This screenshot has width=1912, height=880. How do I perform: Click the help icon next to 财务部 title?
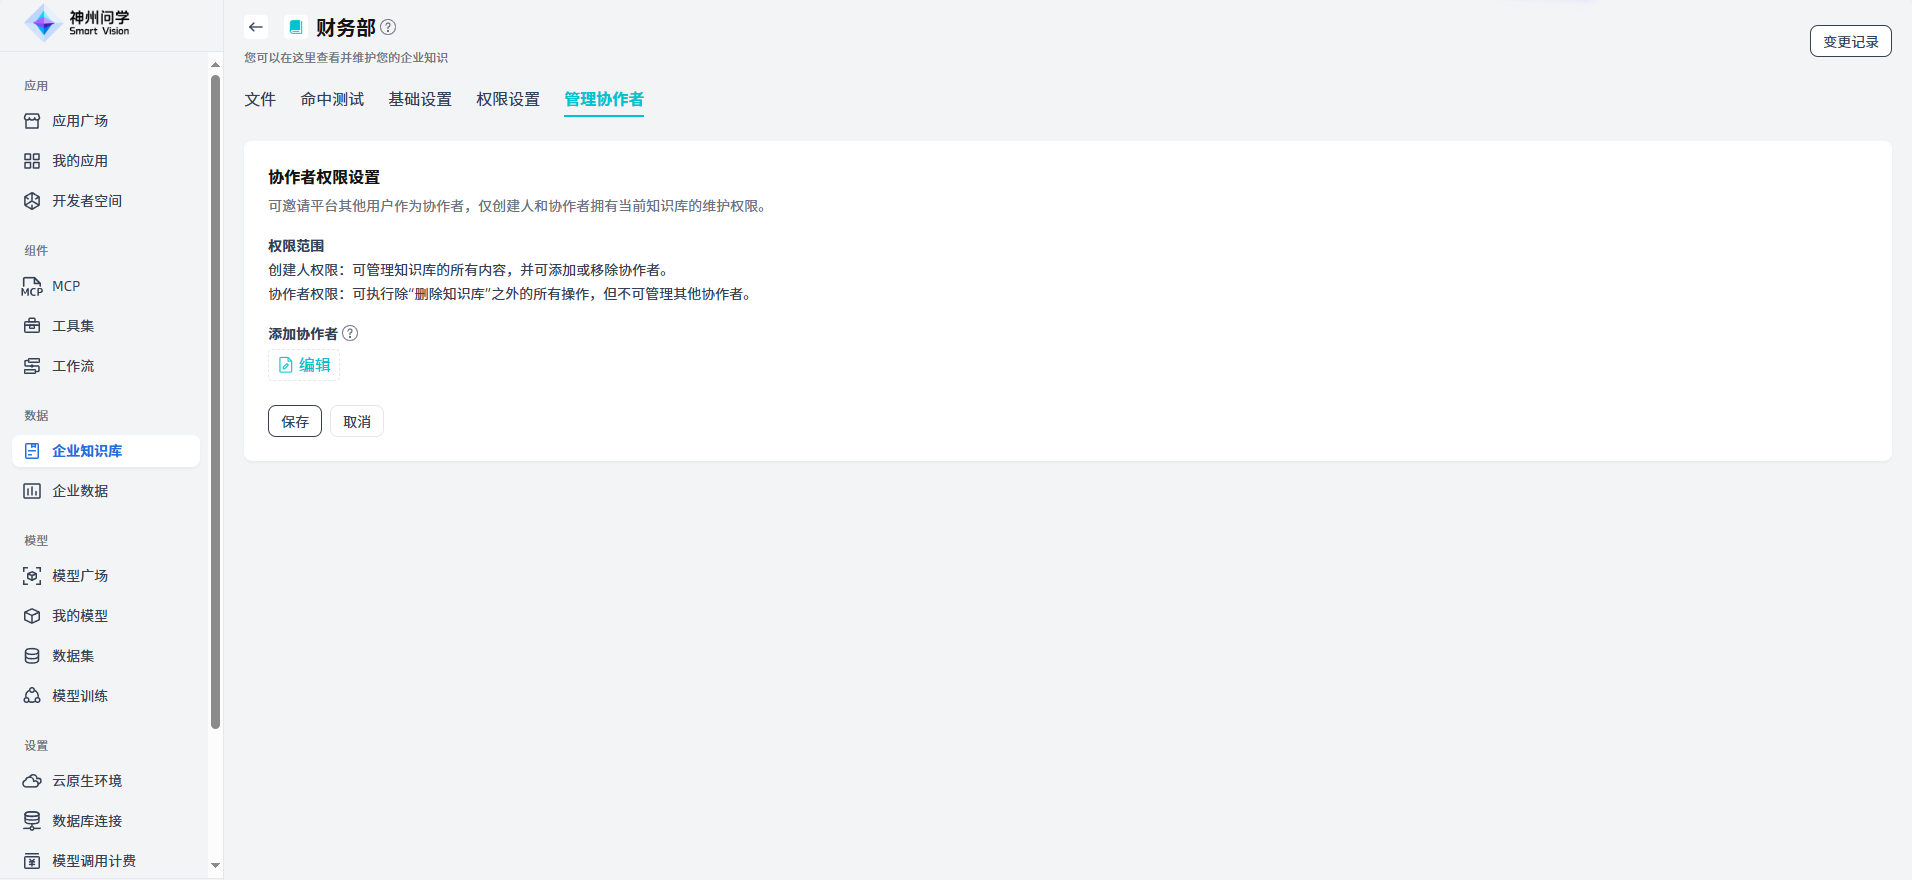(388, 27)
